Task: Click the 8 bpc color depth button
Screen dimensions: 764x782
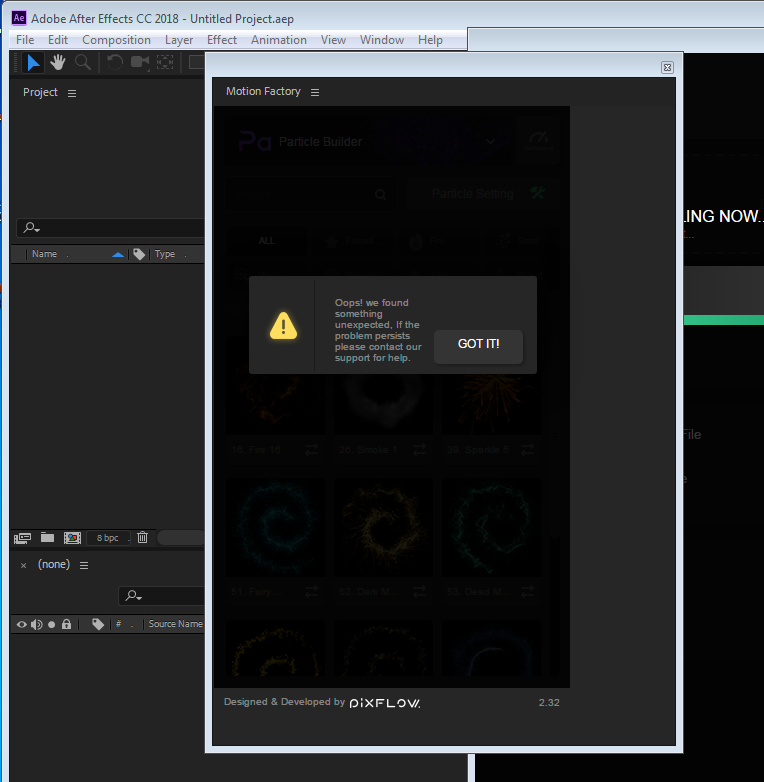Action: (108, 538)
